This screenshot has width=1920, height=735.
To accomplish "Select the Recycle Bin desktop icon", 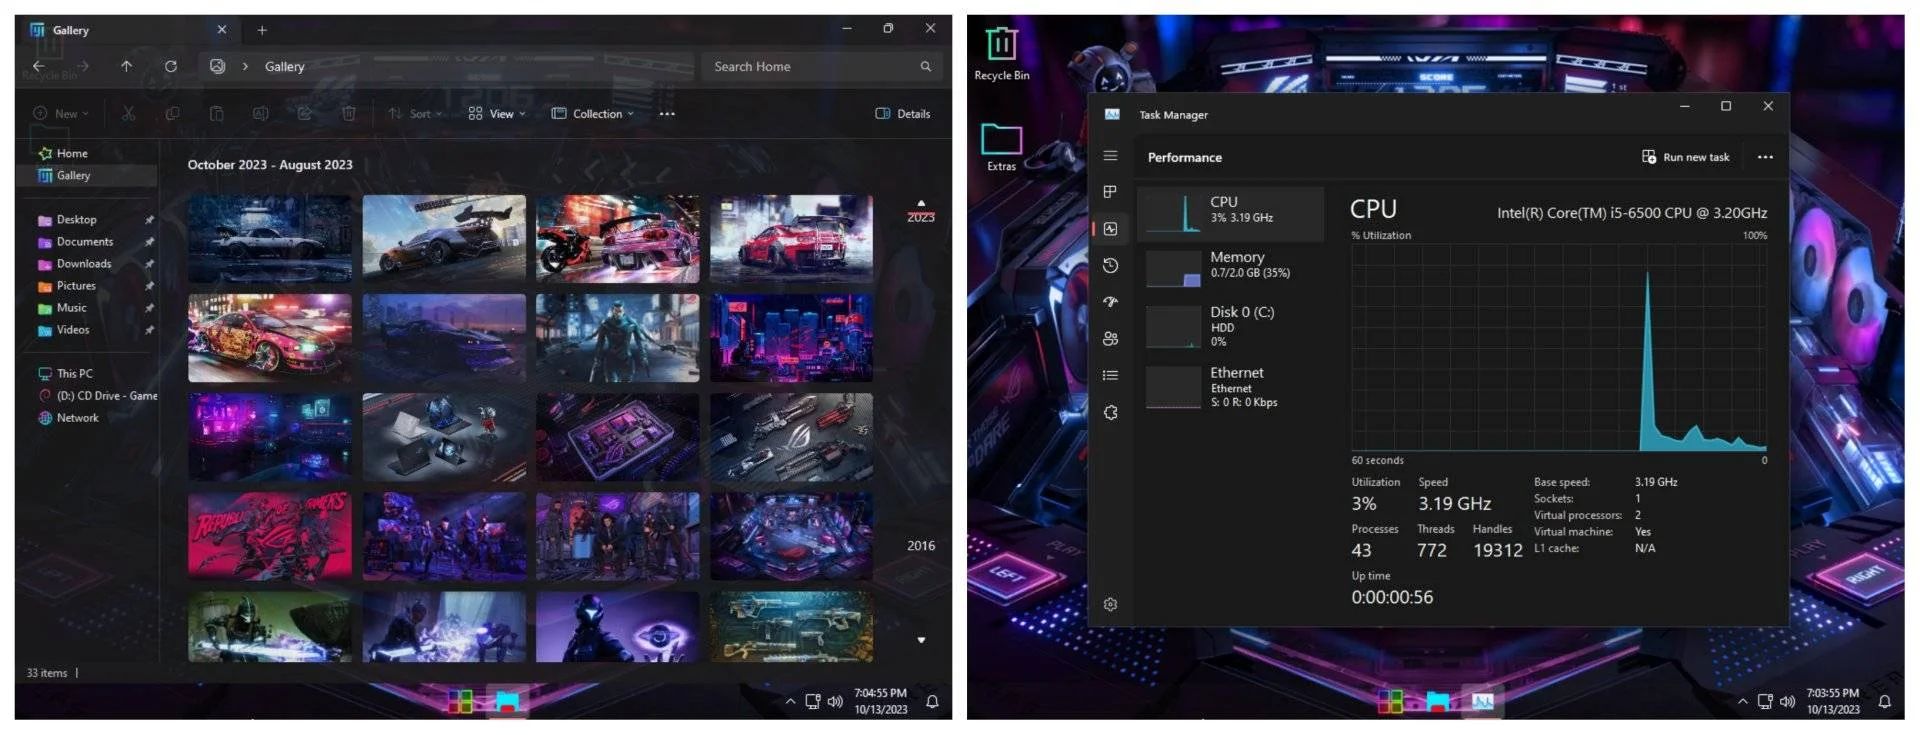I will tap(1001, 53).
